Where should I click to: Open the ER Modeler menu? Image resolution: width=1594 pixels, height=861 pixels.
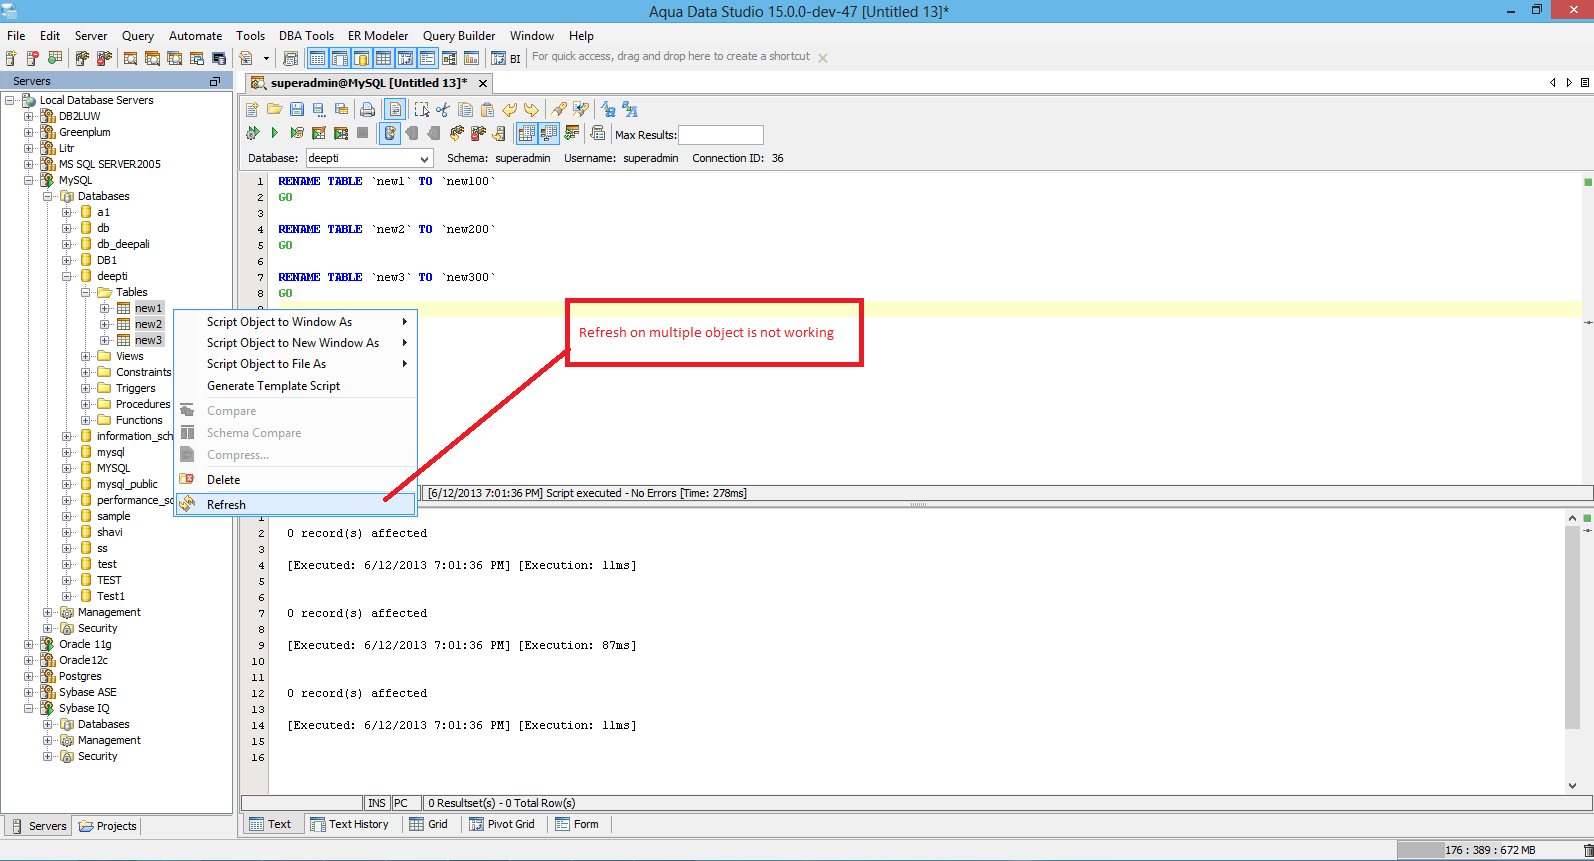coord(378,35)
